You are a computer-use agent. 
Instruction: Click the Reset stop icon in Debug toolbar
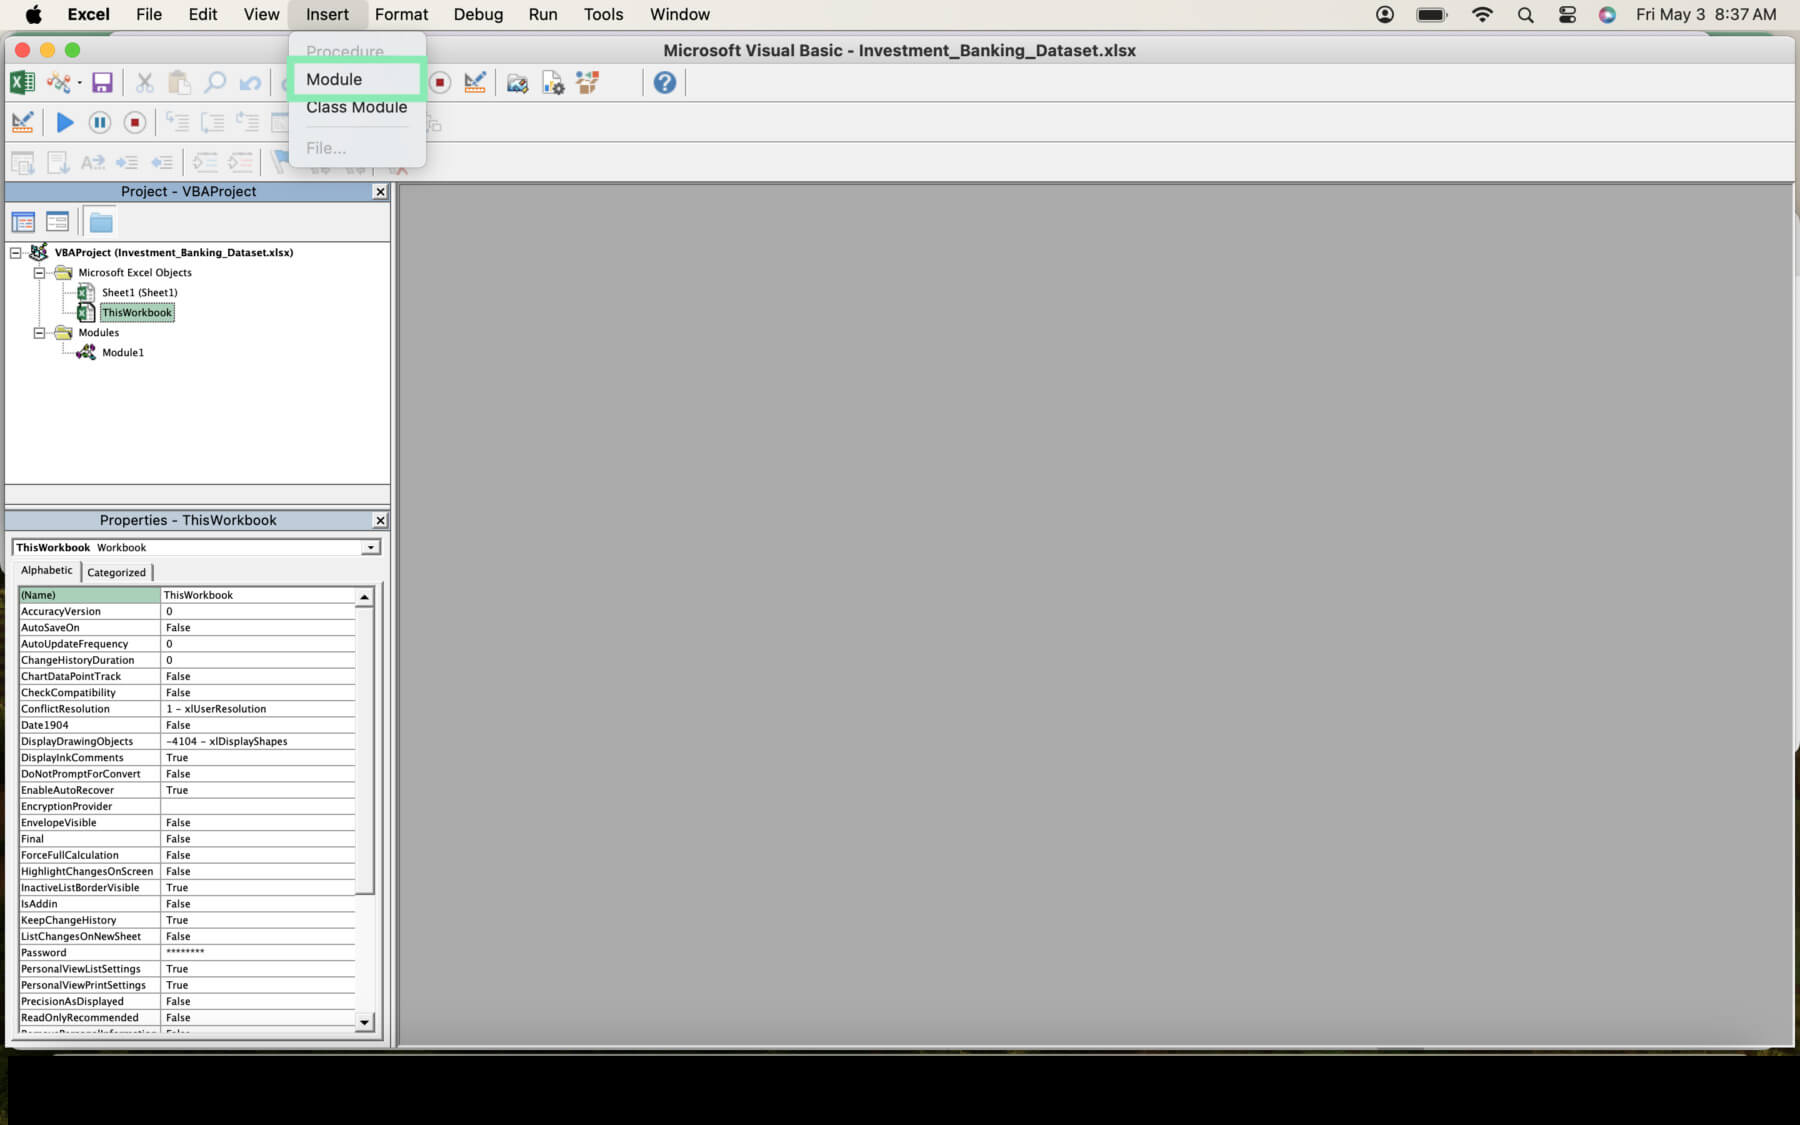click(x=135, y=122)
